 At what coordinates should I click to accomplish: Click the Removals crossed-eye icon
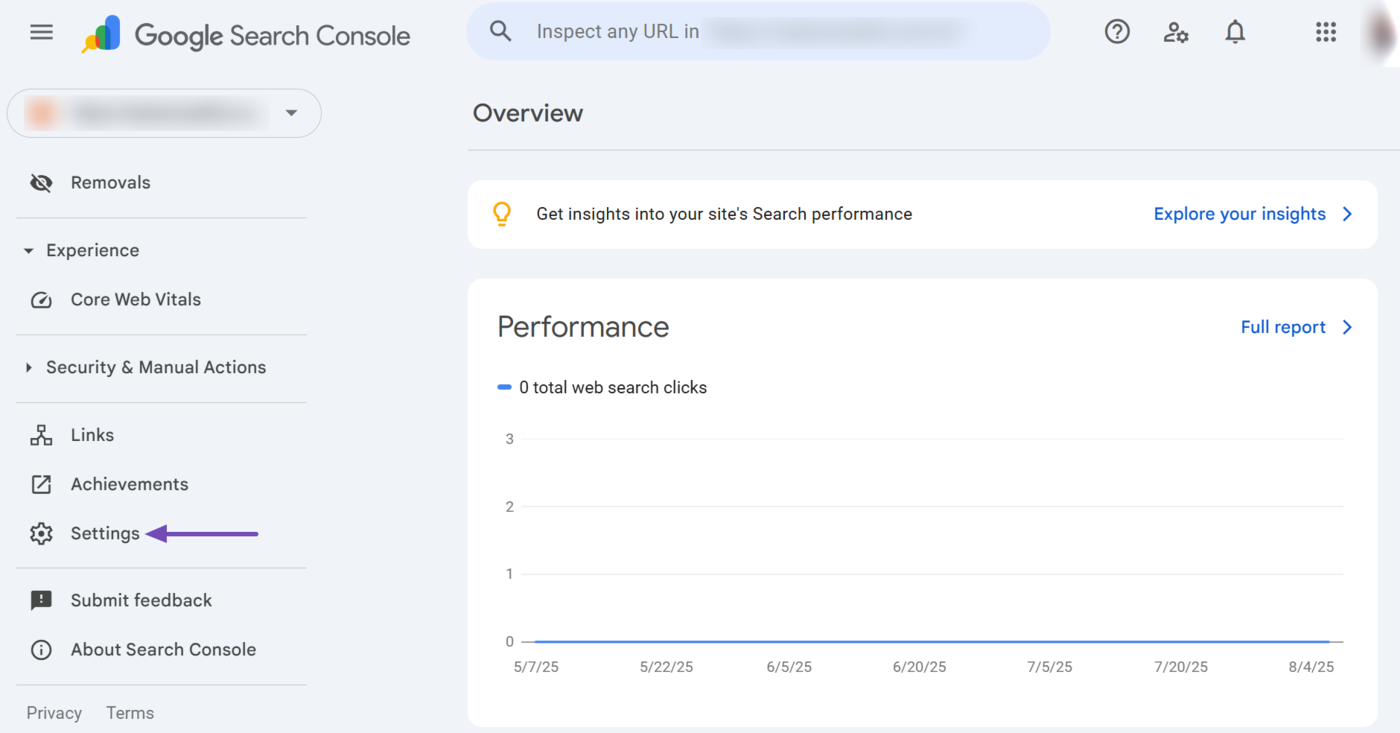41,183
